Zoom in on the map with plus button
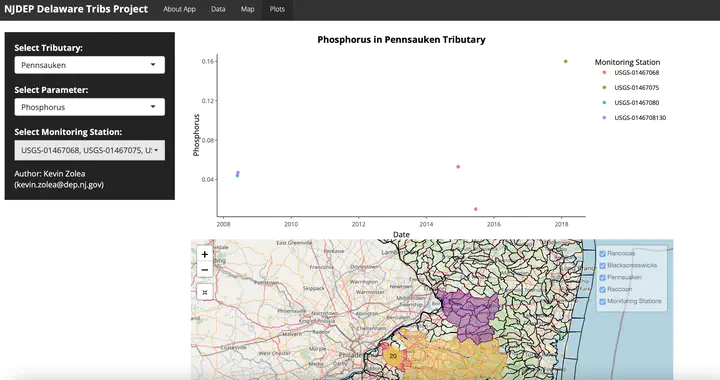Image resolution: width=720 pixels, height=380 pixels. [205, 254]
